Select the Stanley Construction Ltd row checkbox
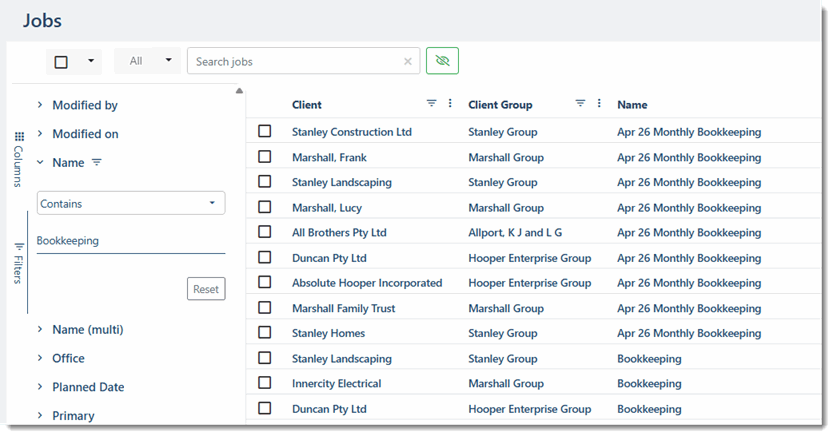This screenshot has width=829, height=432. [264, 131]
